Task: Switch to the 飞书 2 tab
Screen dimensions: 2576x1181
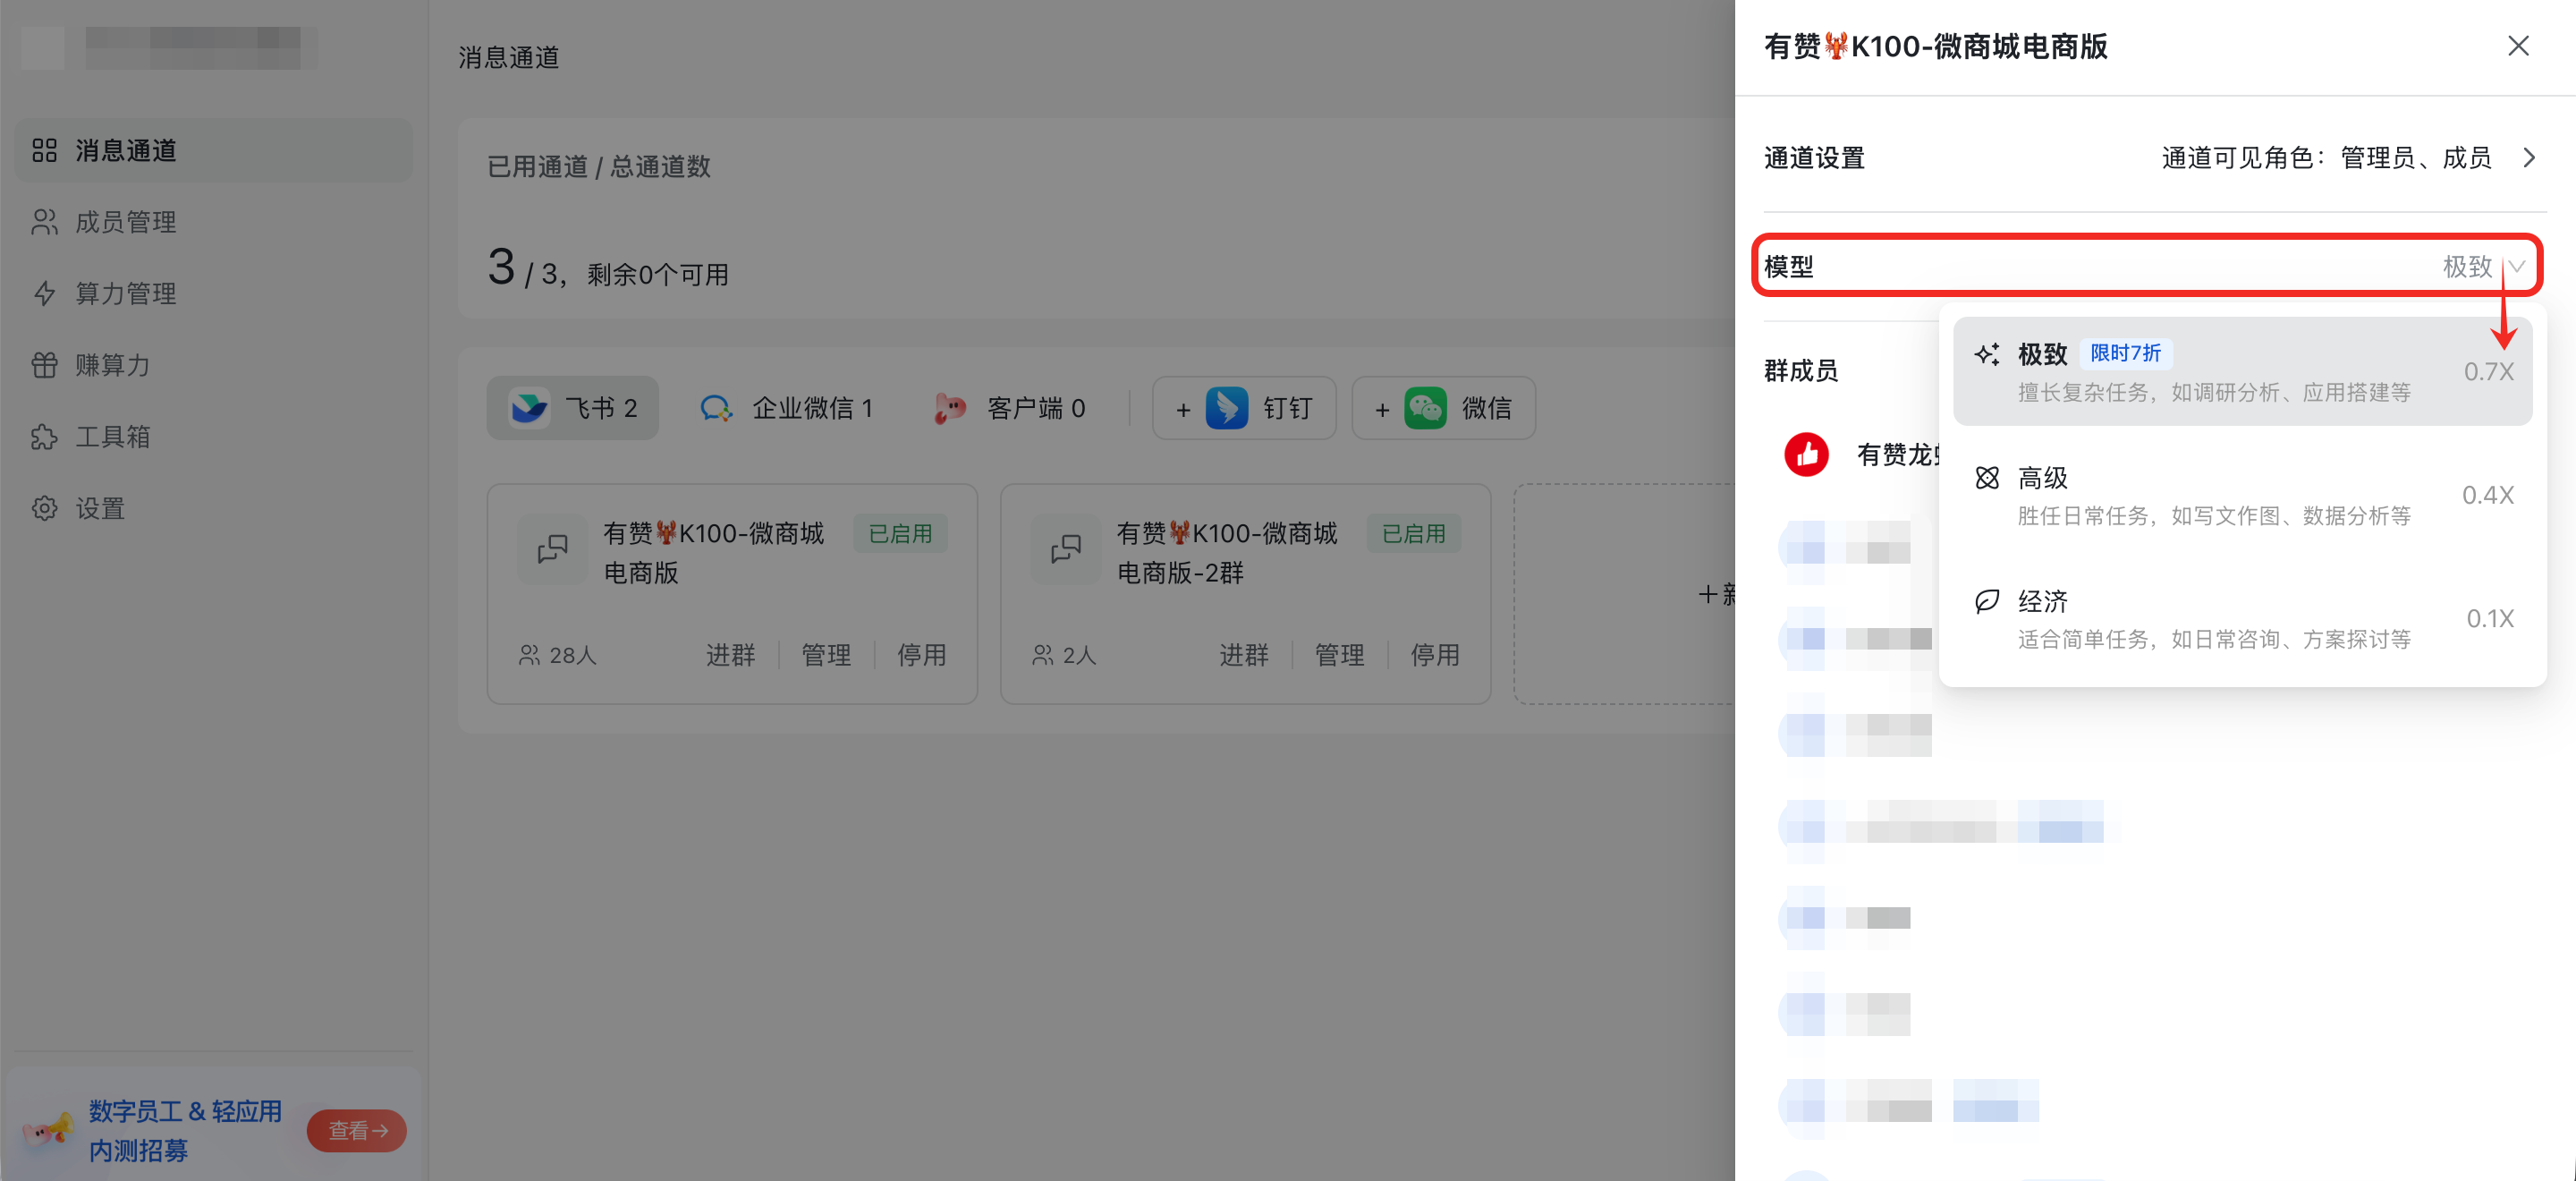Action: [573, 408]
